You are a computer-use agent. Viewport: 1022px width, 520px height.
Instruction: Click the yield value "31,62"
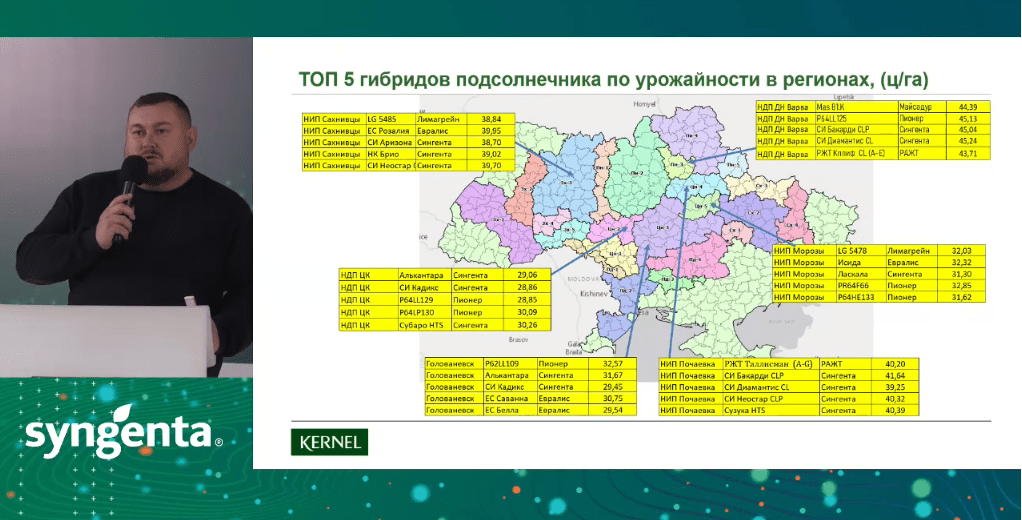click(x=961, y=297)
